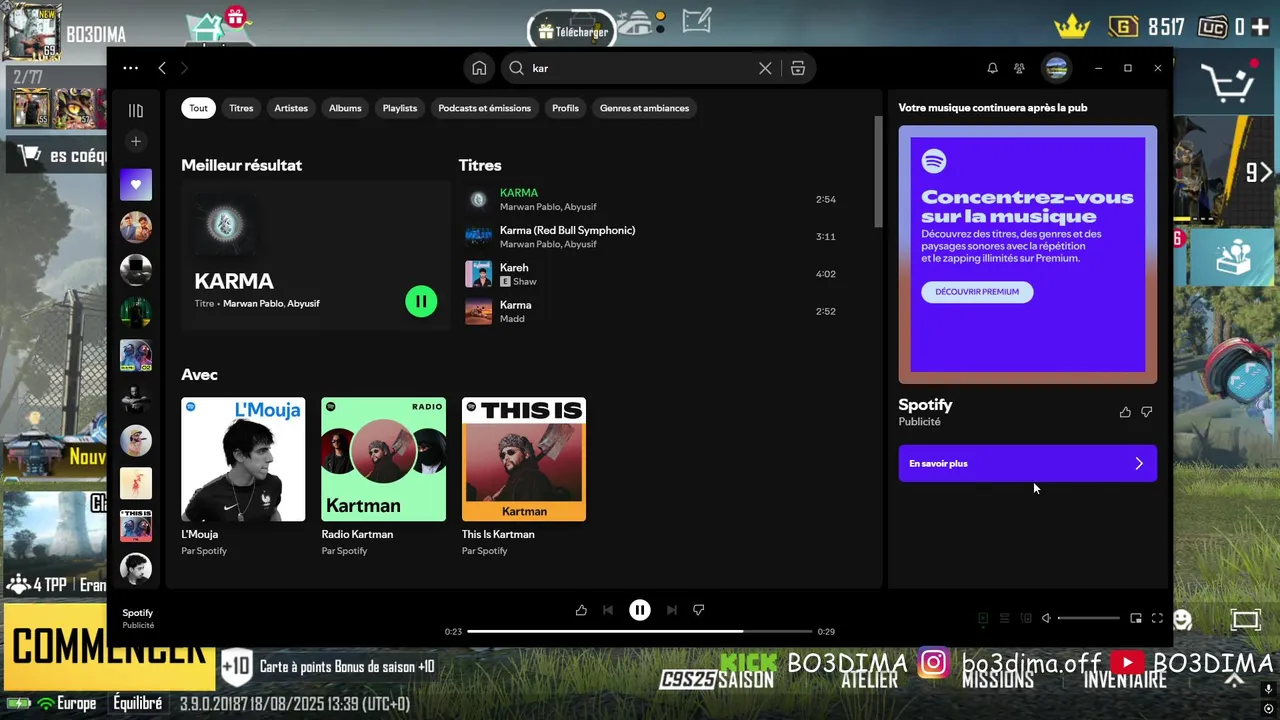Open the This Is playlist in sidebar
Image resolution: width=1280 pixels, height=720 pixels.
[136, 526]
